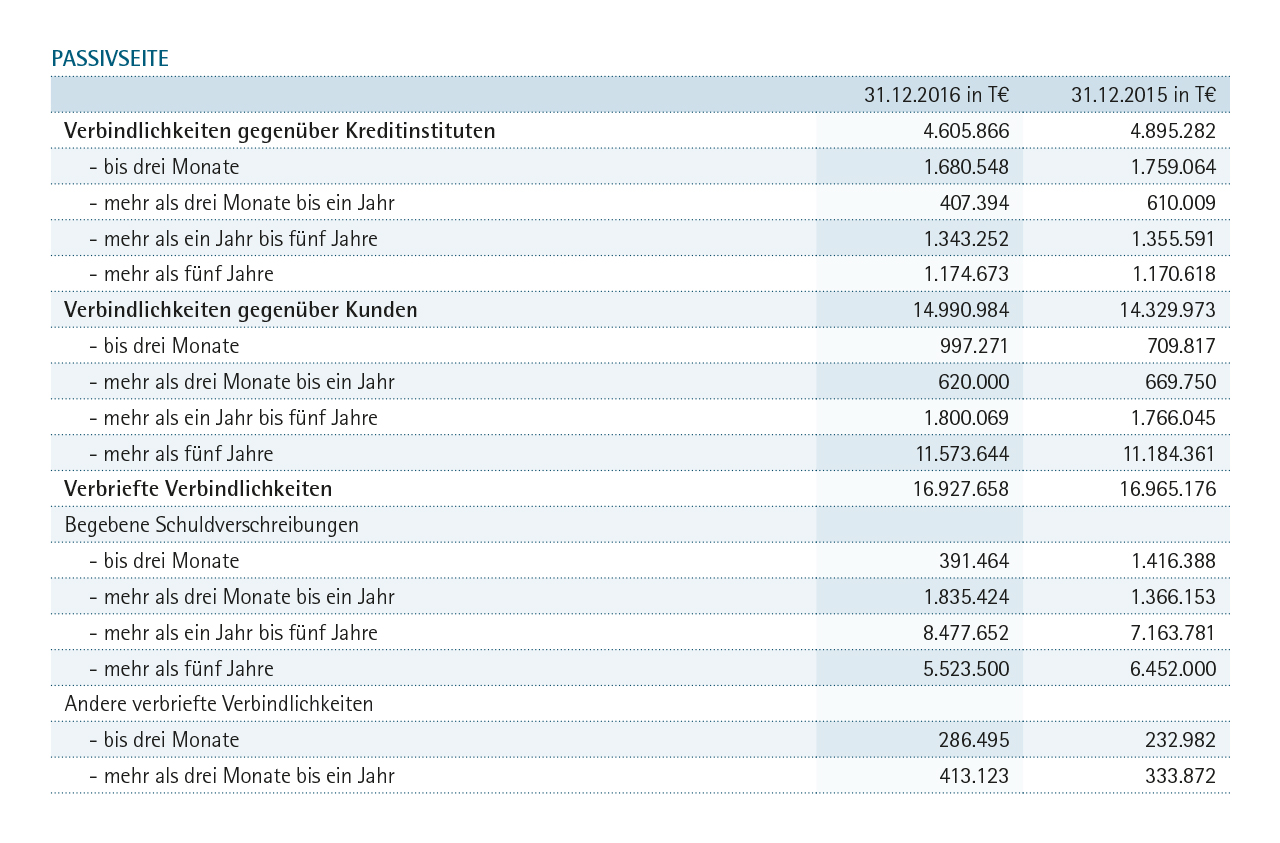
Task: Click value 232.982
Action: point(1181,740)
